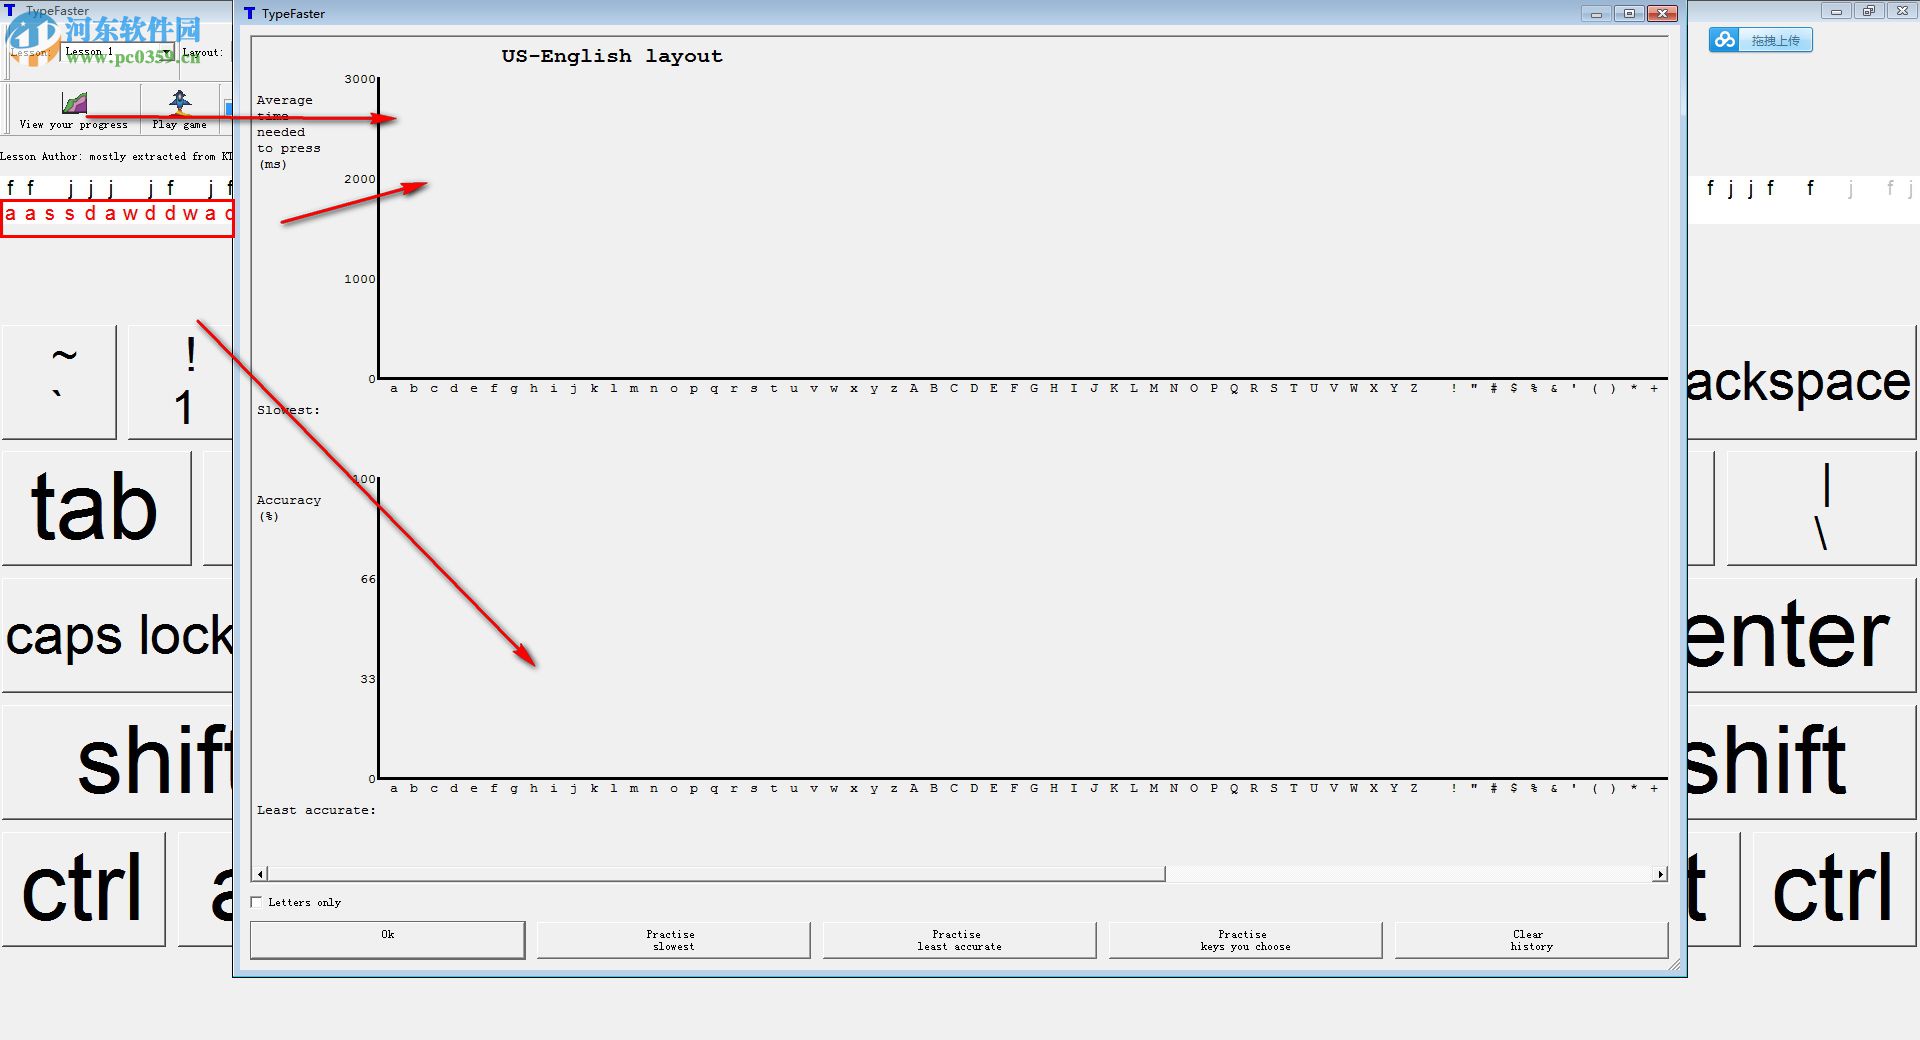Click the chart scrollbar right arrow
This screenshot has width=1920, height=1040.
[x=1660, y=874]
